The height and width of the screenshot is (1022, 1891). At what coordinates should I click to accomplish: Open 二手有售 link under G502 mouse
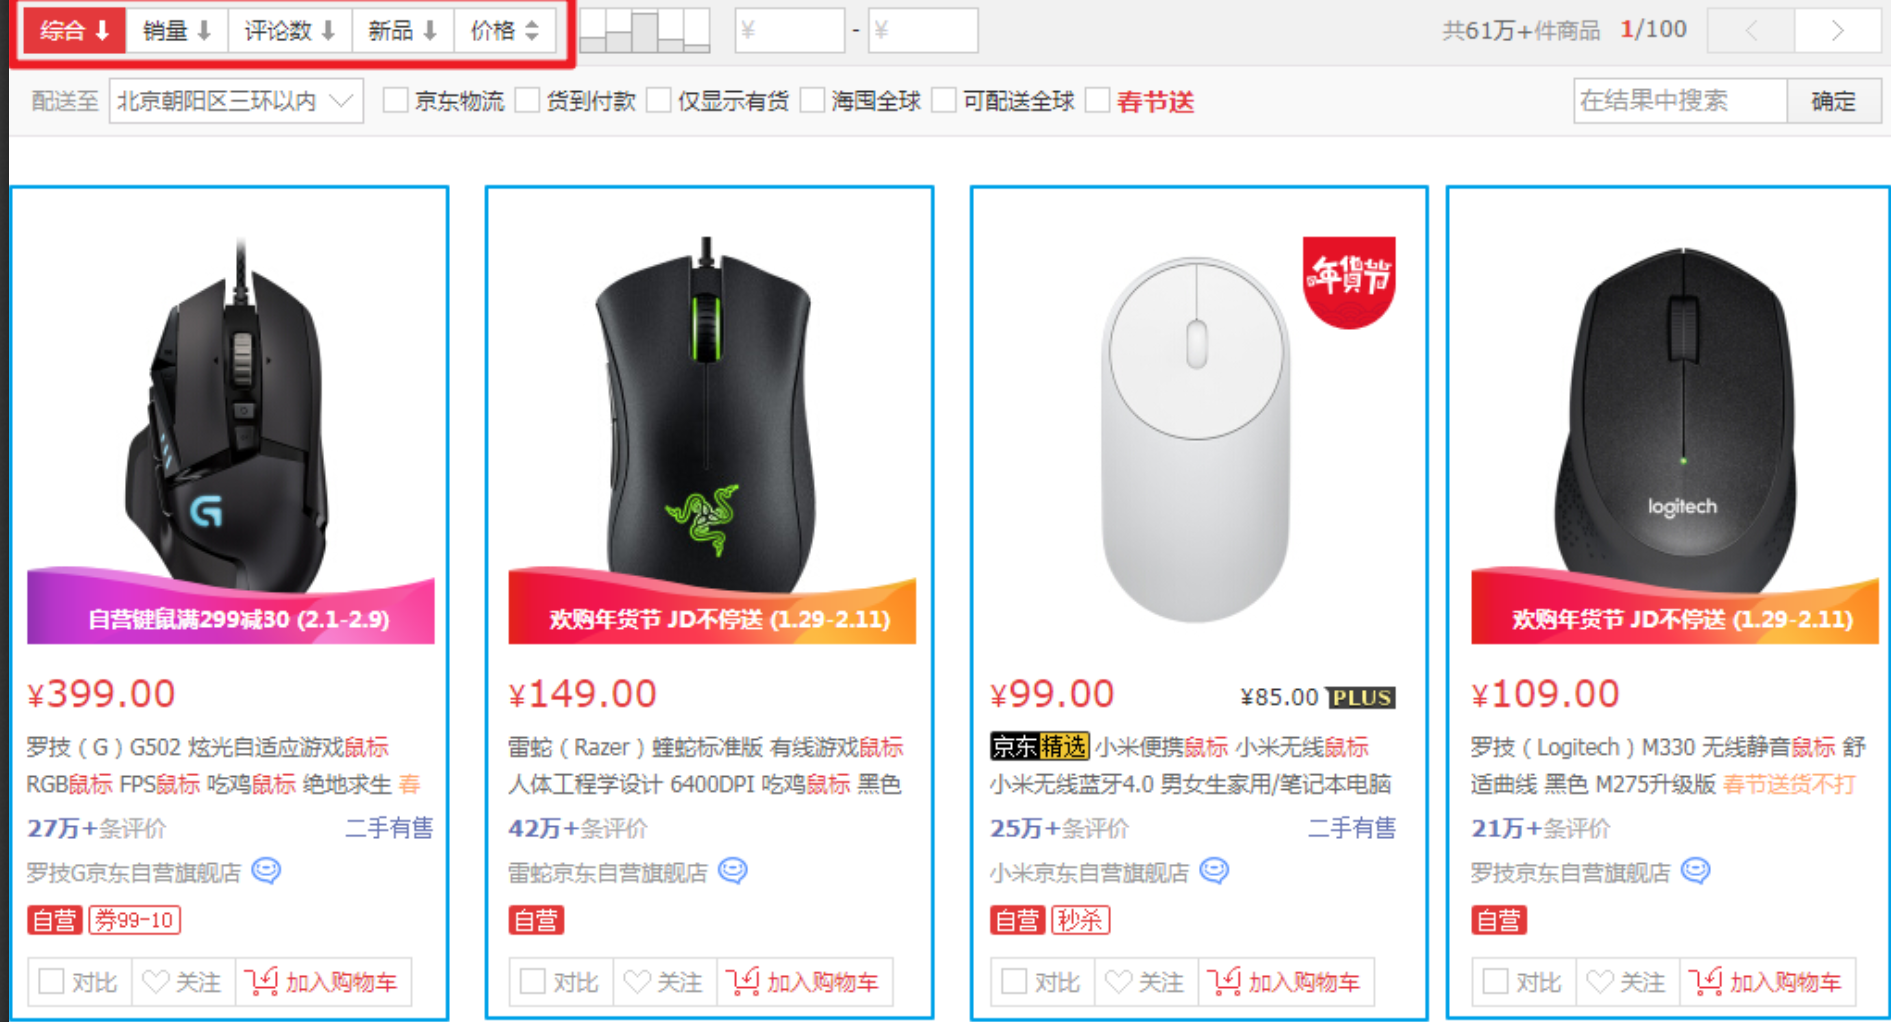tap(389, 828)
